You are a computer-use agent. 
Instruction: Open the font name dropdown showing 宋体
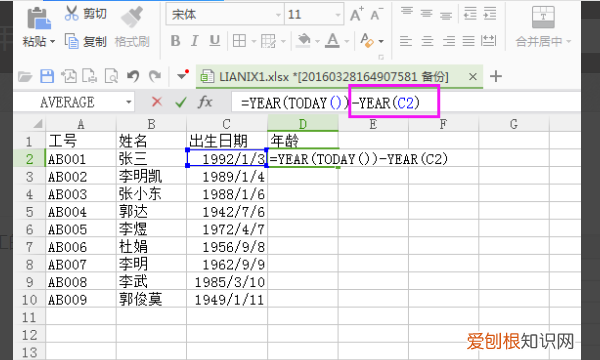tap(278, 15)
